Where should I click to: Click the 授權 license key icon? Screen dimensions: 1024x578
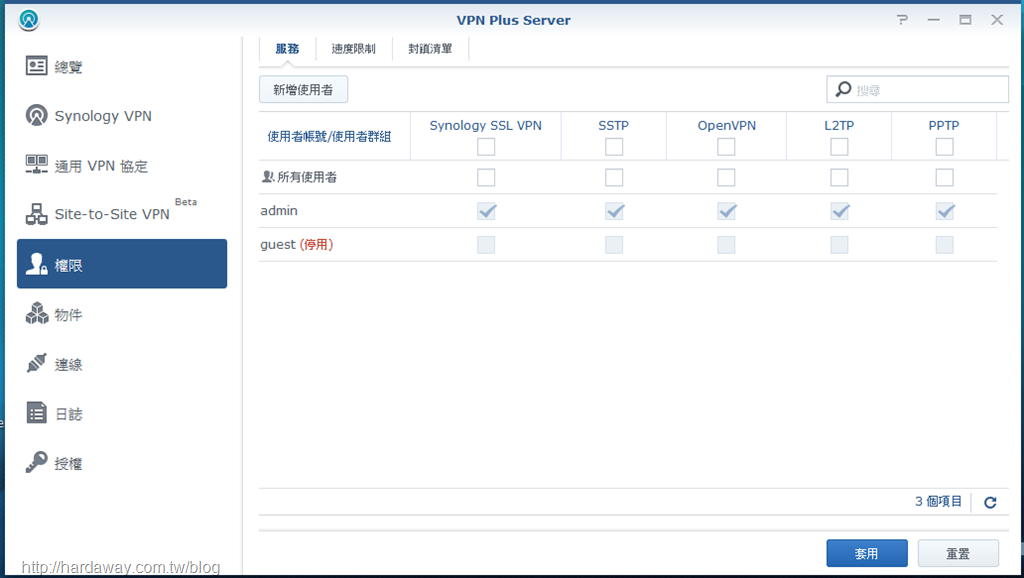click(x=37, y=462)
